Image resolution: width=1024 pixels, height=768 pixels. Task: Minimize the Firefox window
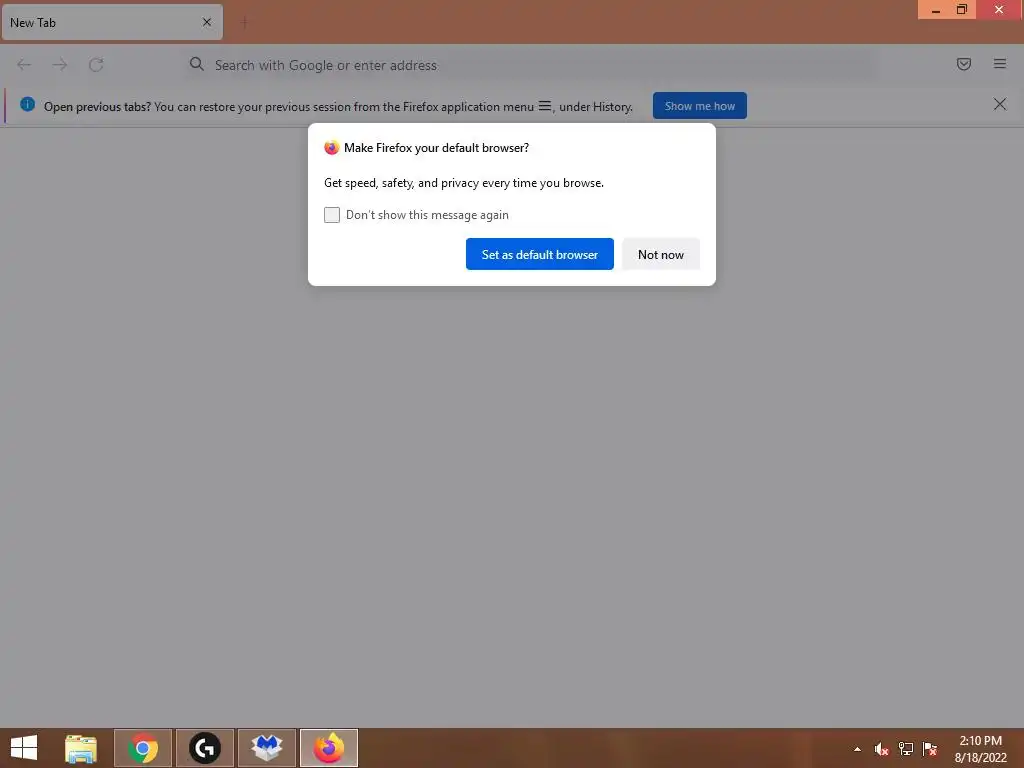pos(935,10)
